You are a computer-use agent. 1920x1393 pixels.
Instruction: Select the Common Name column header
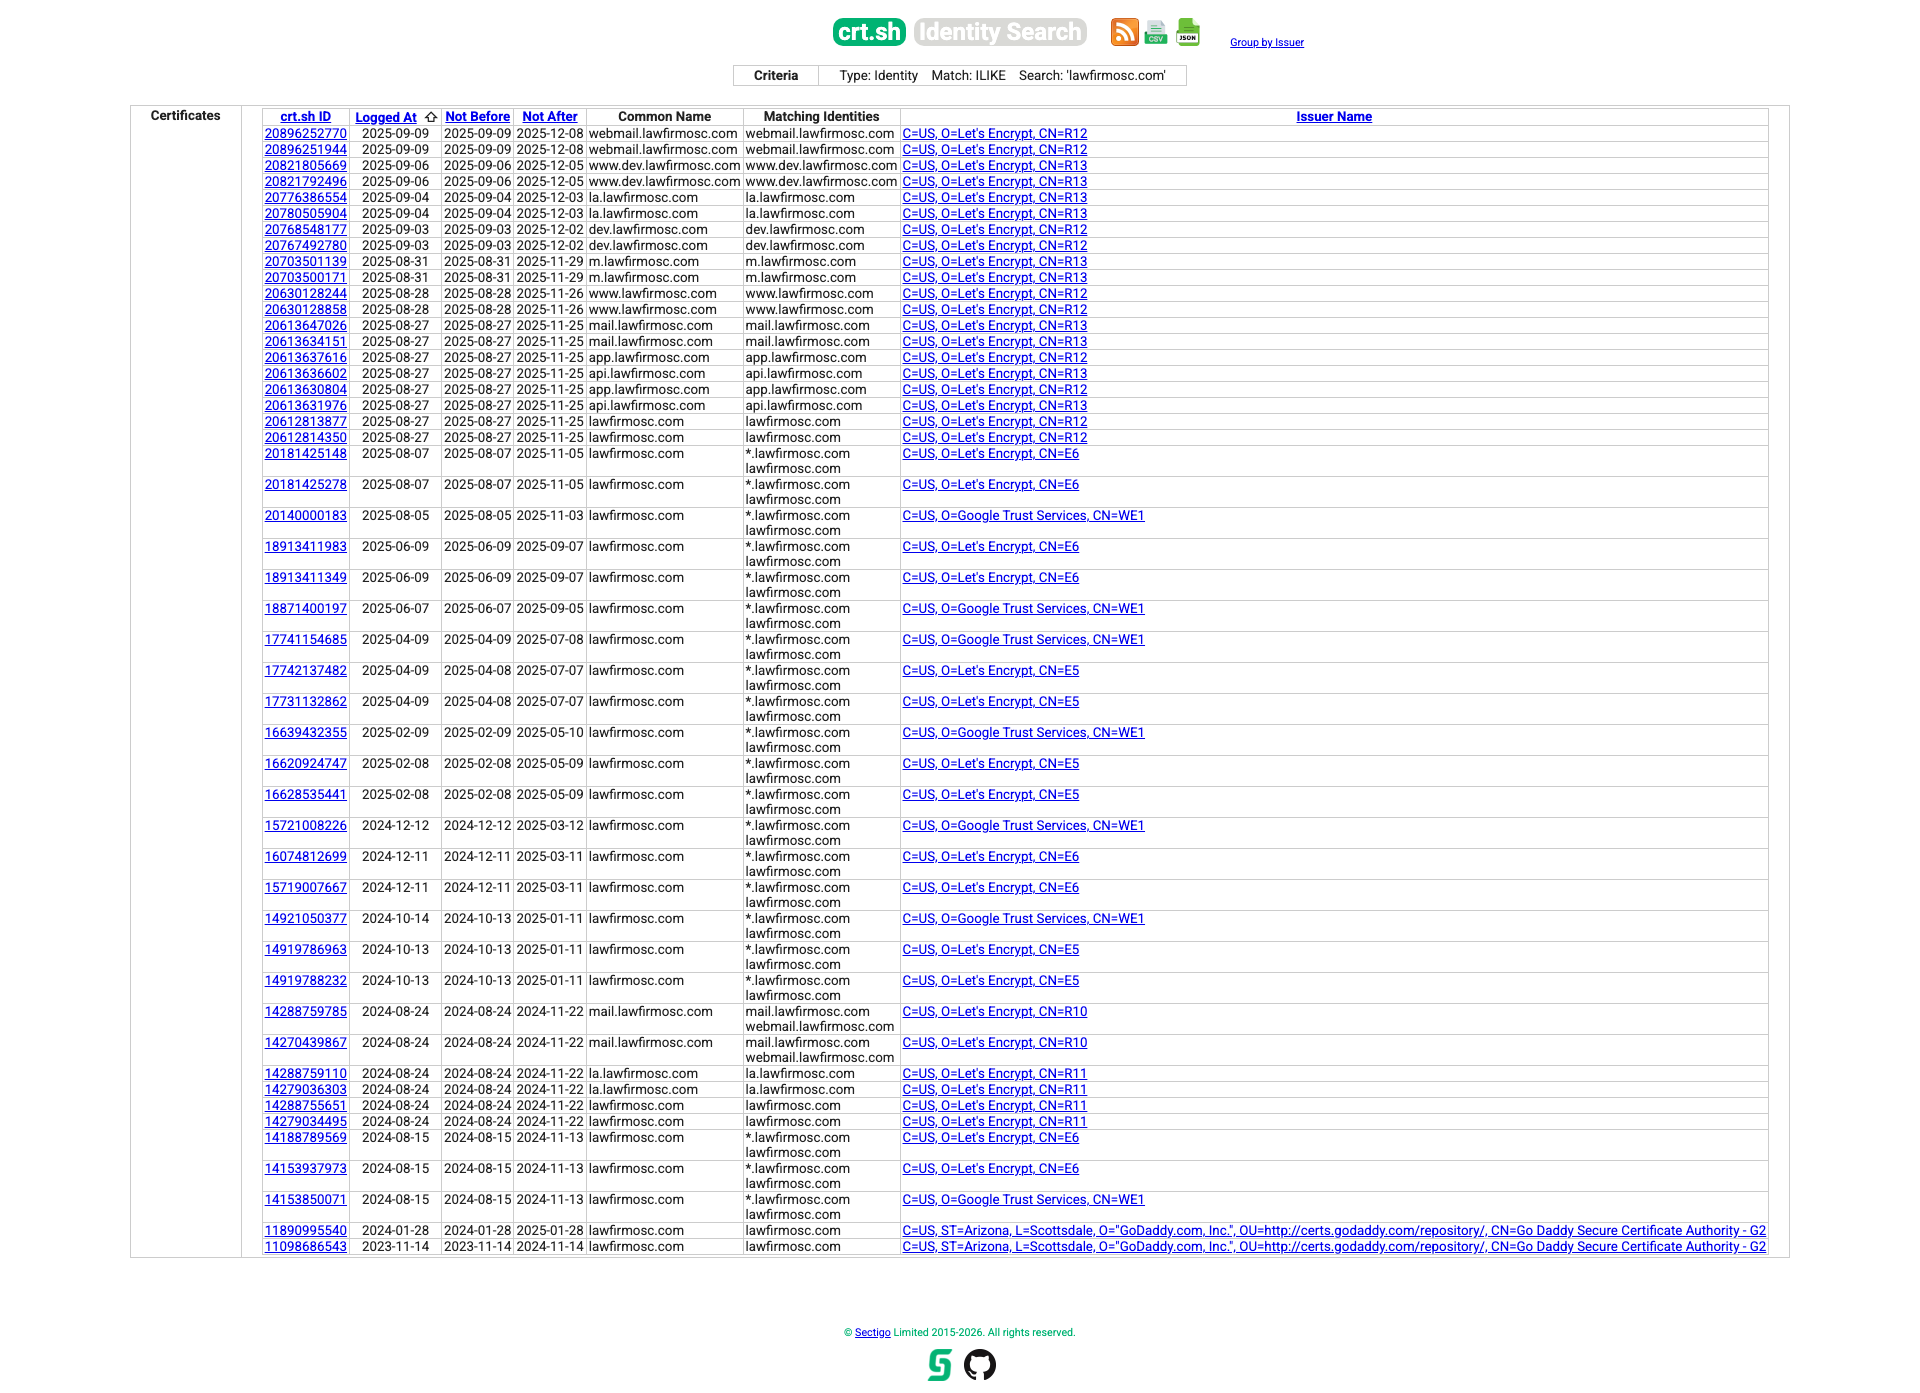(x=665, y=117)
